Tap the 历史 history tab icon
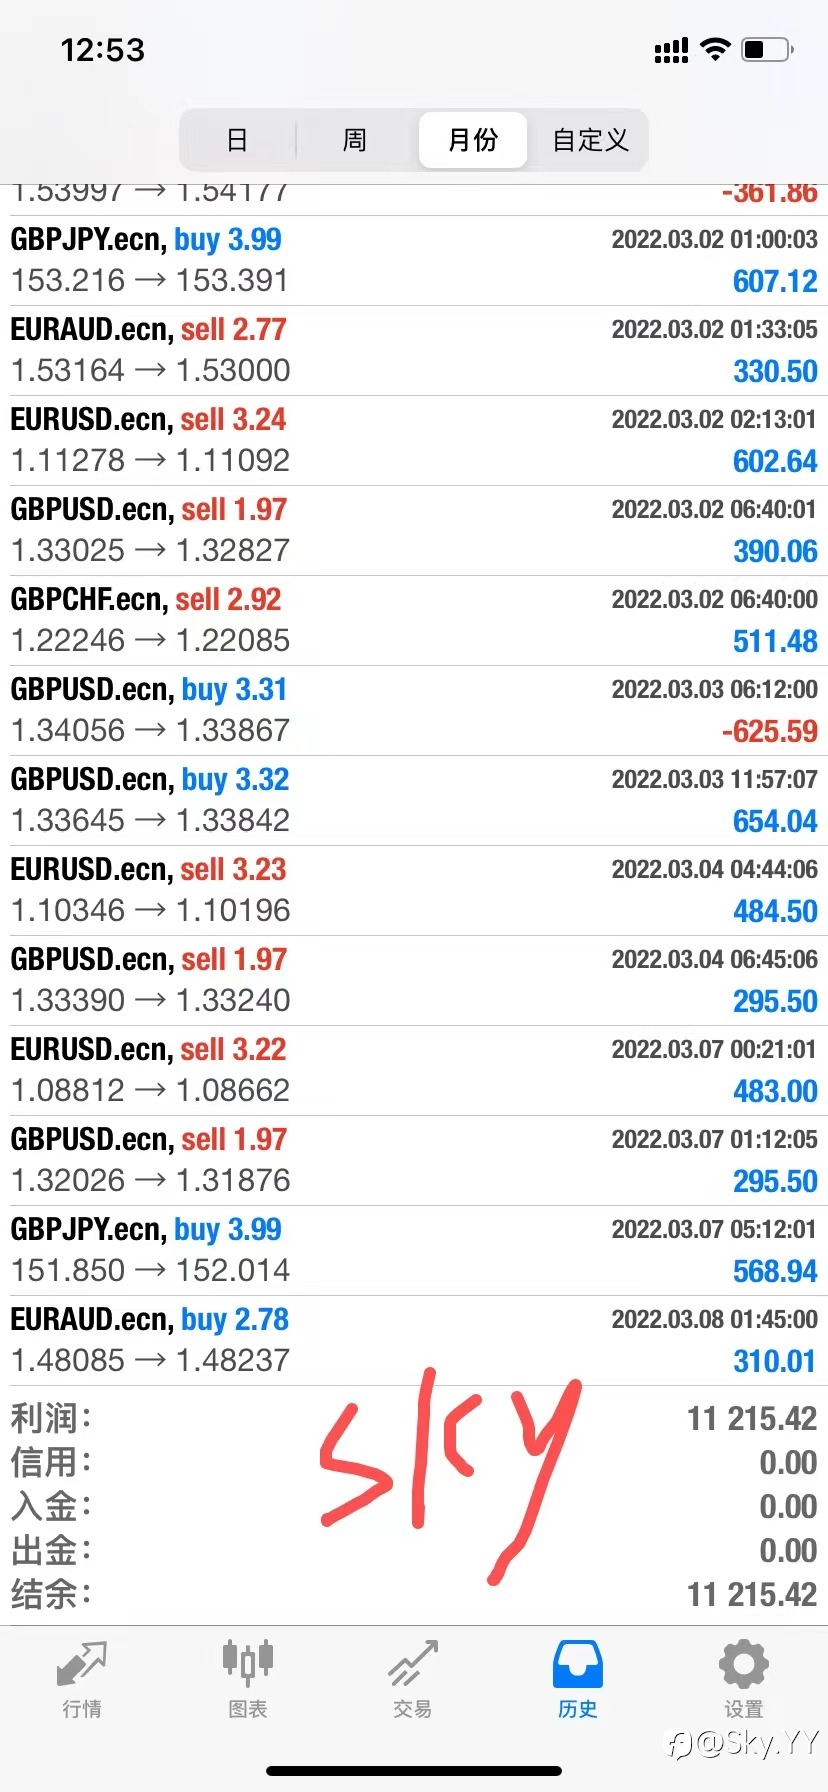Screen dimensions: 828x1792 coord(578,1664)
